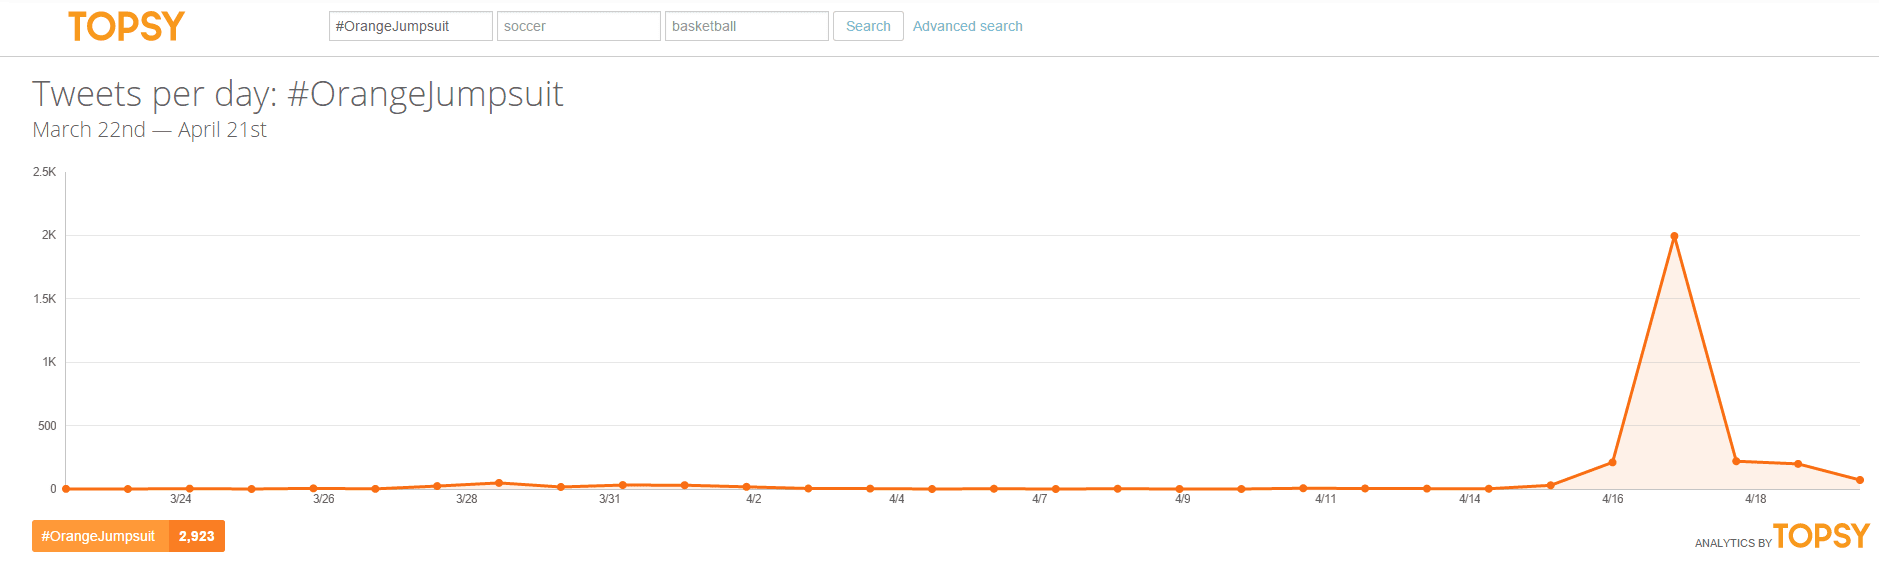This screenshot has height=569, width=1879.
Task: Click the data point immediately after the peak
Action: [1736, 461]
